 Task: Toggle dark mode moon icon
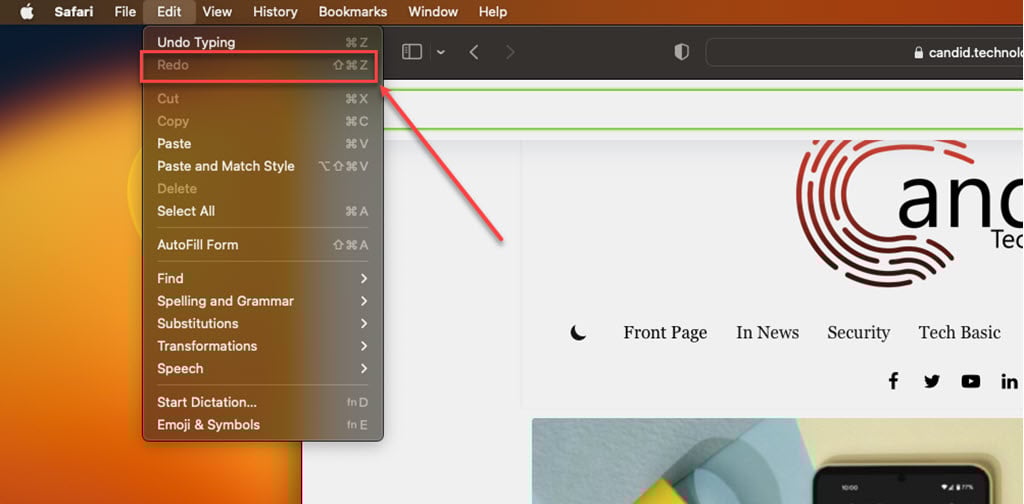click(x=578, y=333)
